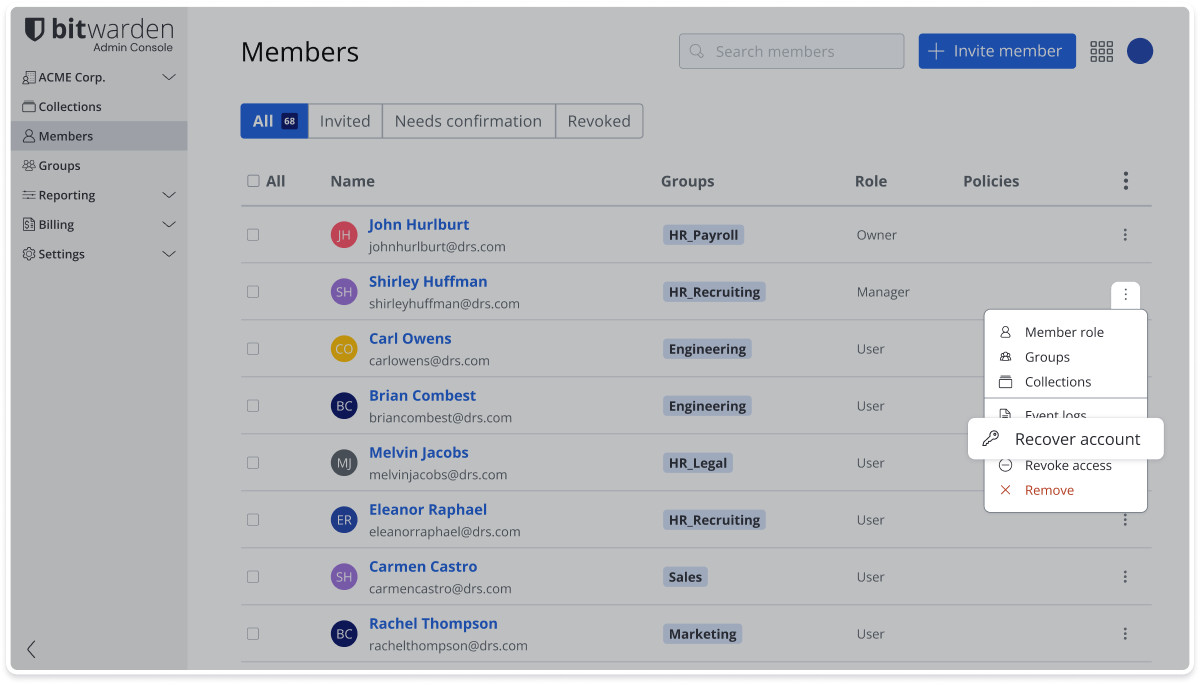Click the Search members input field
Viewport: 1200px width, 685px height.
pyautogui.click(x=791, y=51)
